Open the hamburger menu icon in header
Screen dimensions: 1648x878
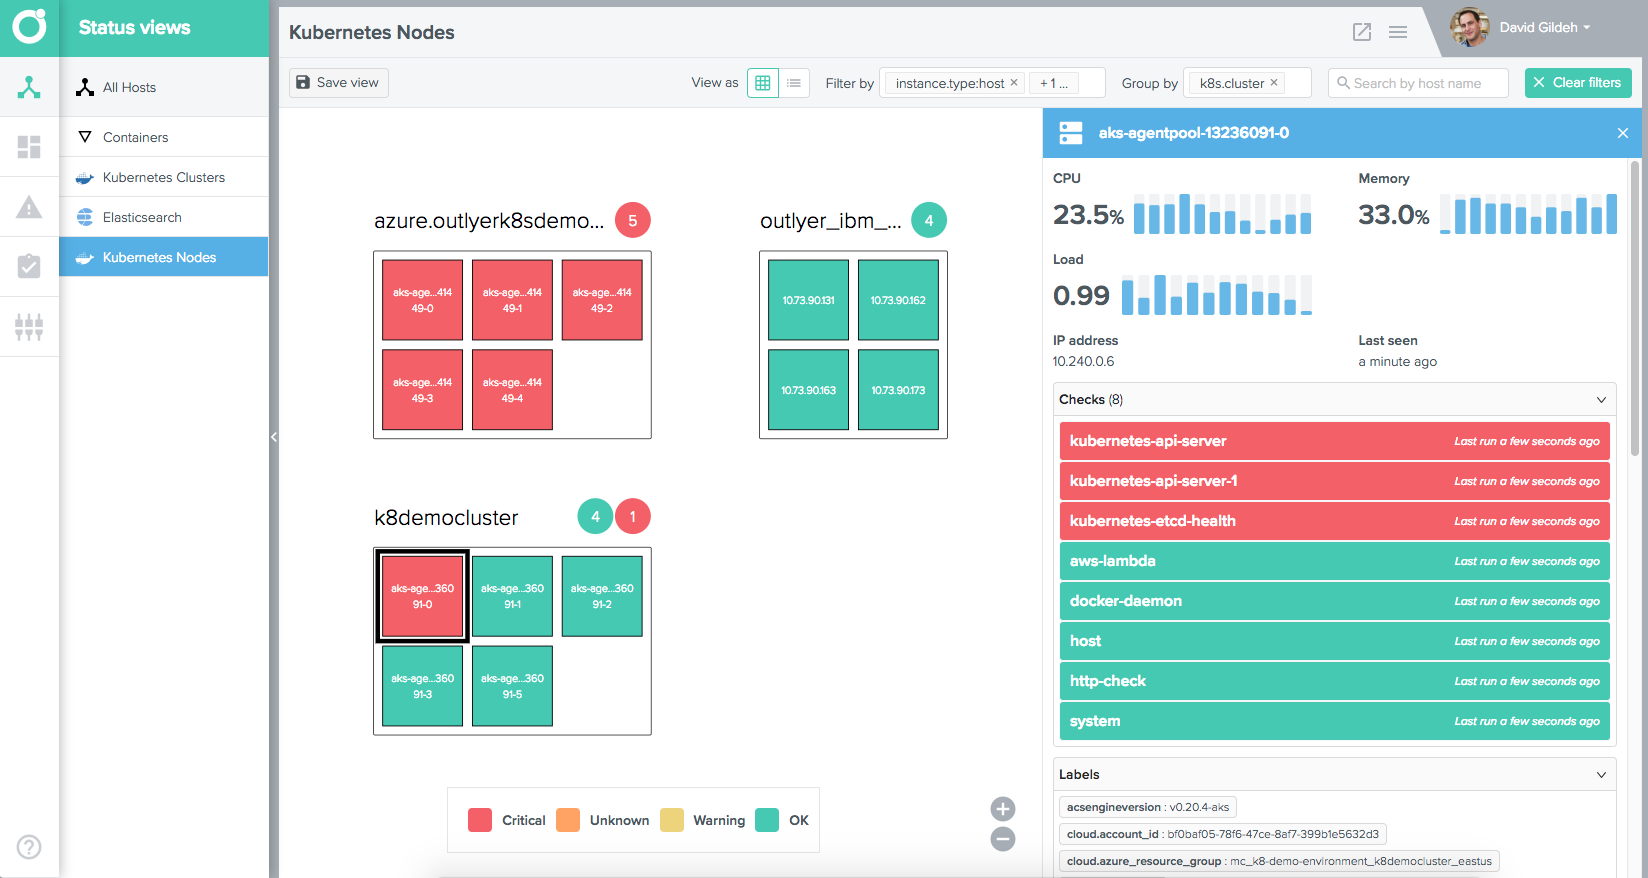(x=1398, y=32)
